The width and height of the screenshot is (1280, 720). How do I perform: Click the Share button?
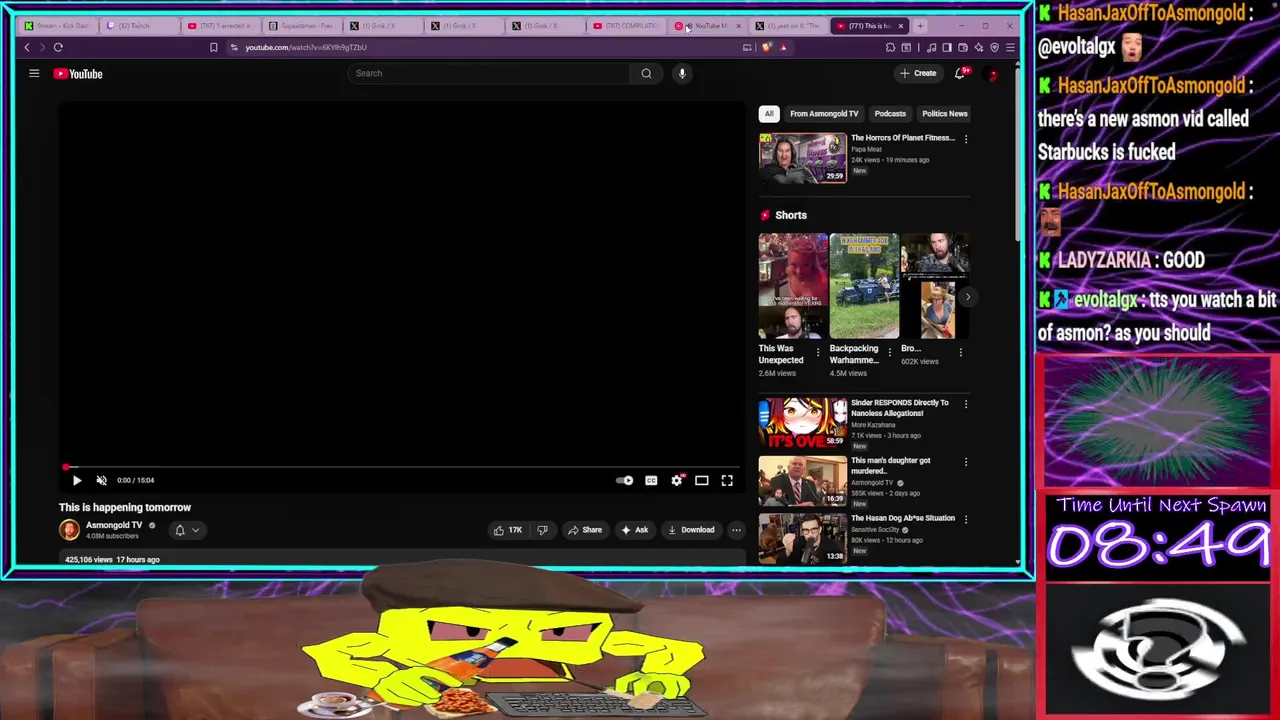click(x=585, y=530)
